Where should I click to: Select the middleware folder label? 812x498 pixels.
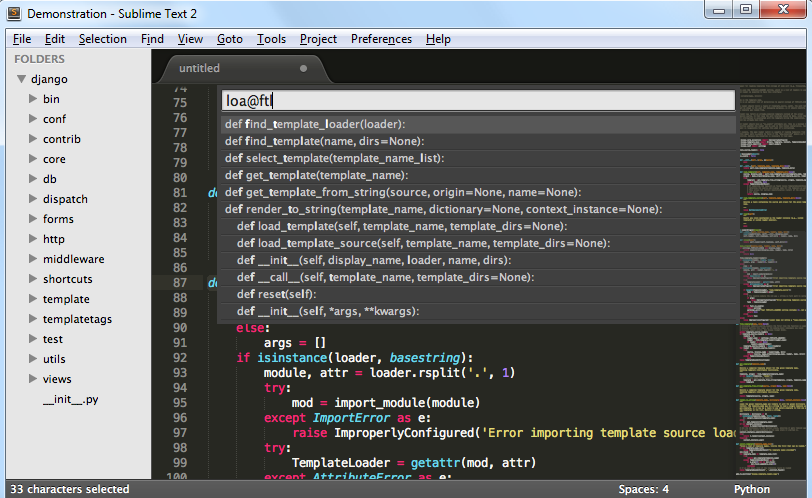point(74,259)
